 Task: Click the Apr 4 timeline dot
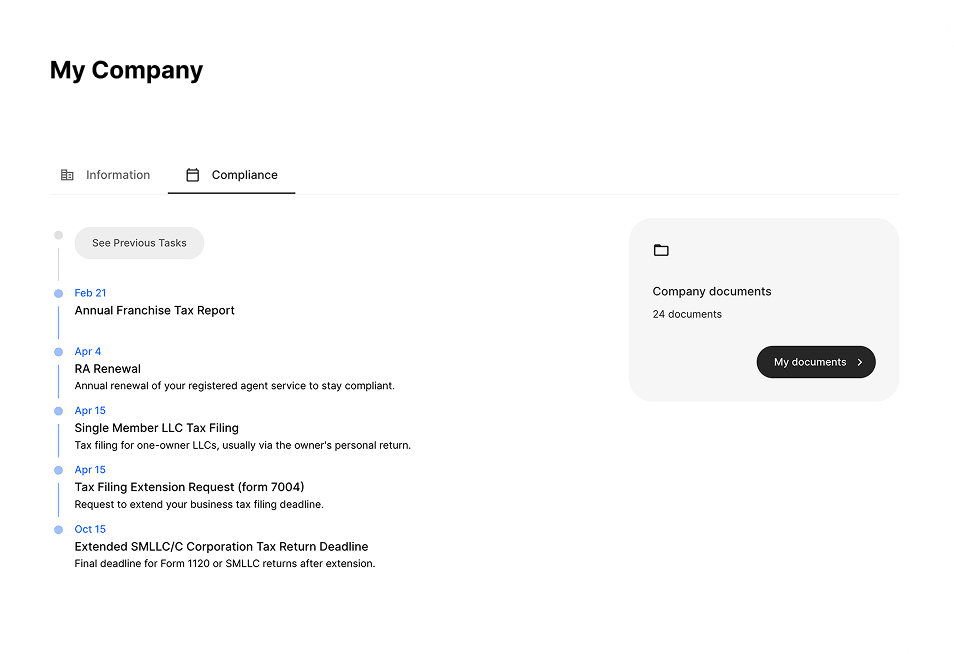coord(58,352)
